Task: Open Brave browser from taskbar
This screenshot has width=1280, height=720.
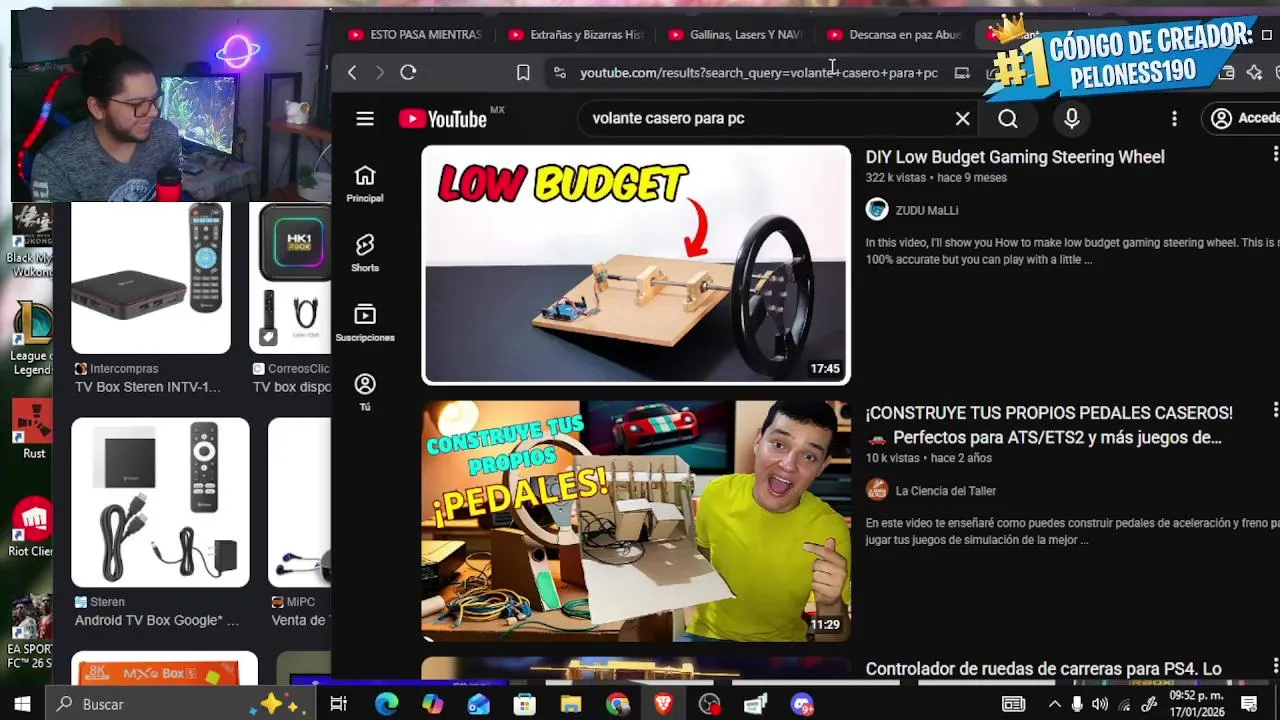Action: (x=663, y=704)
